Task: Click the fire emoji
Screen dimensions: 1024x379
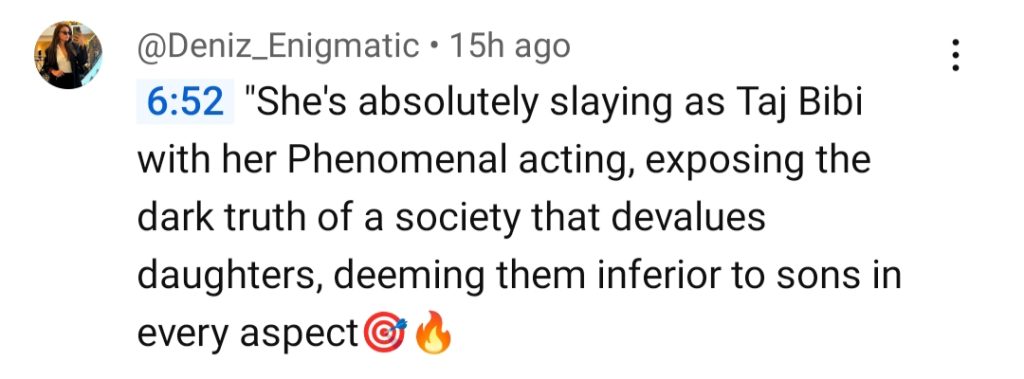Action: click(433, 333)
